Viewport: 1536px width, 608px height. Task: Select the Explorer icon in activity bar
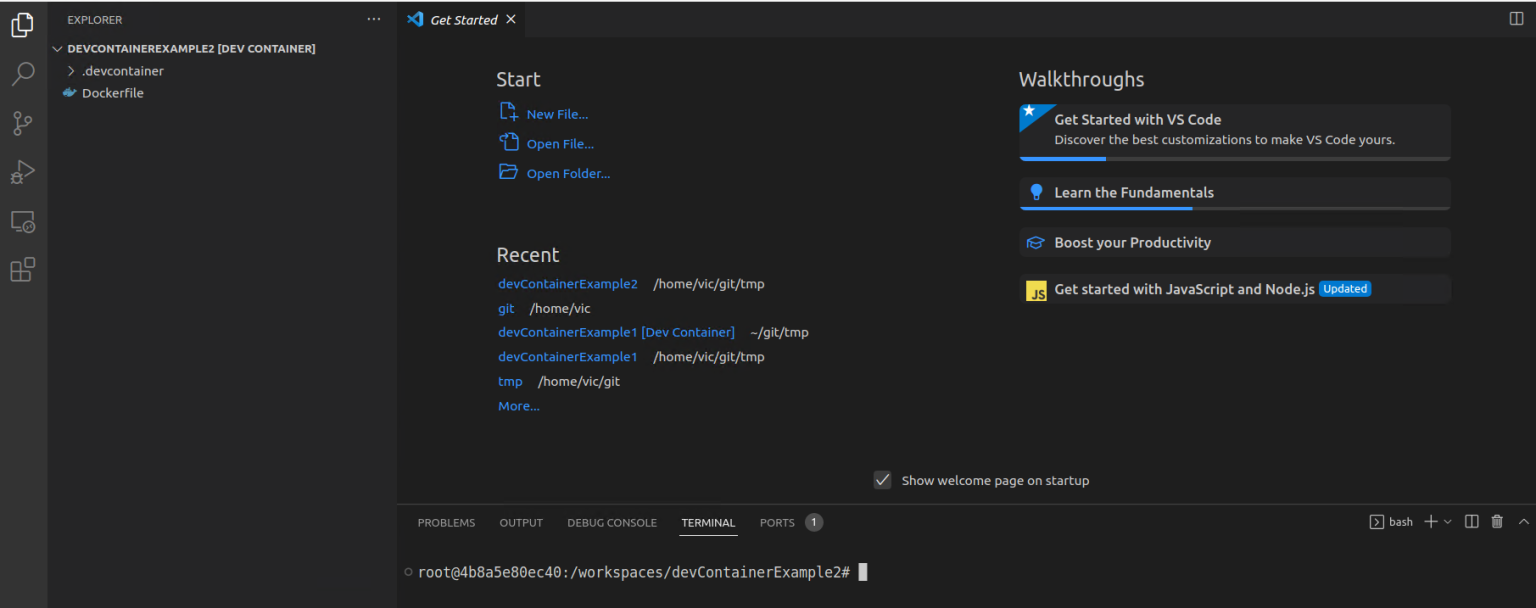tap(23, 25)
